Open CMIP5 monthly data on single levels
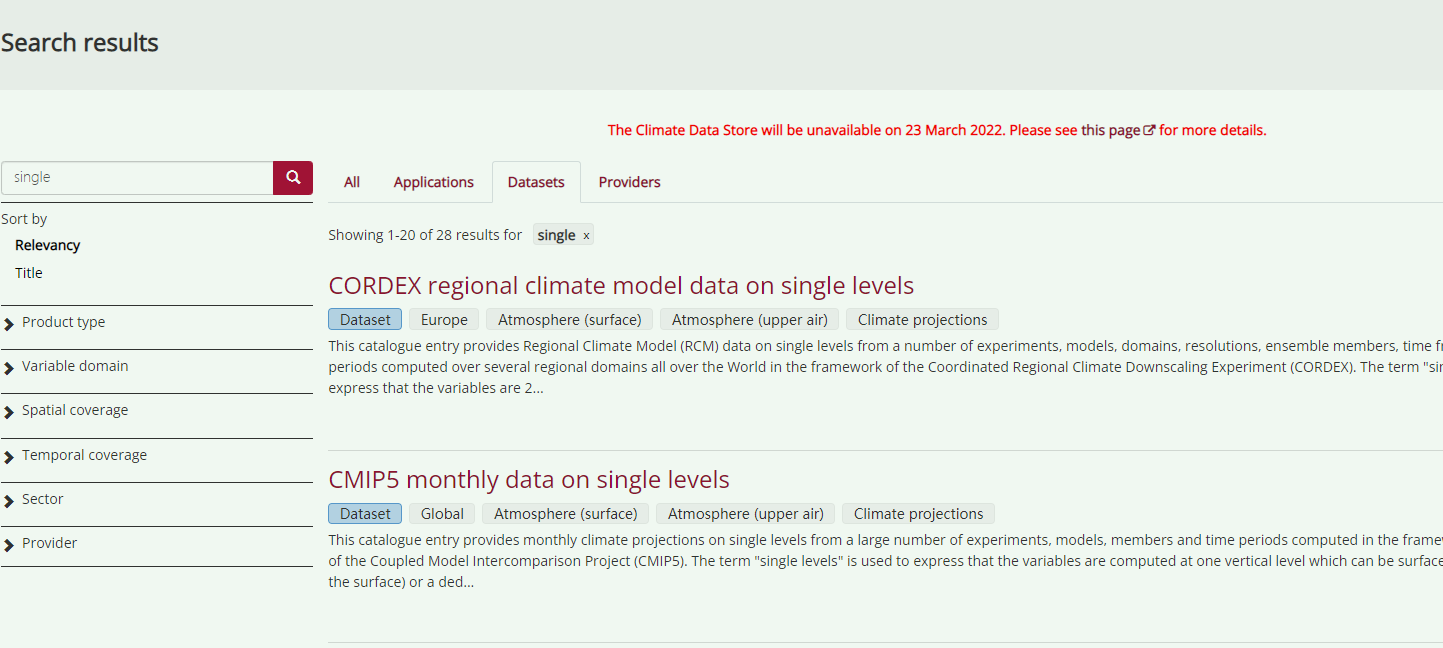This screenshot has width=1443, height=648. [529, 480]
